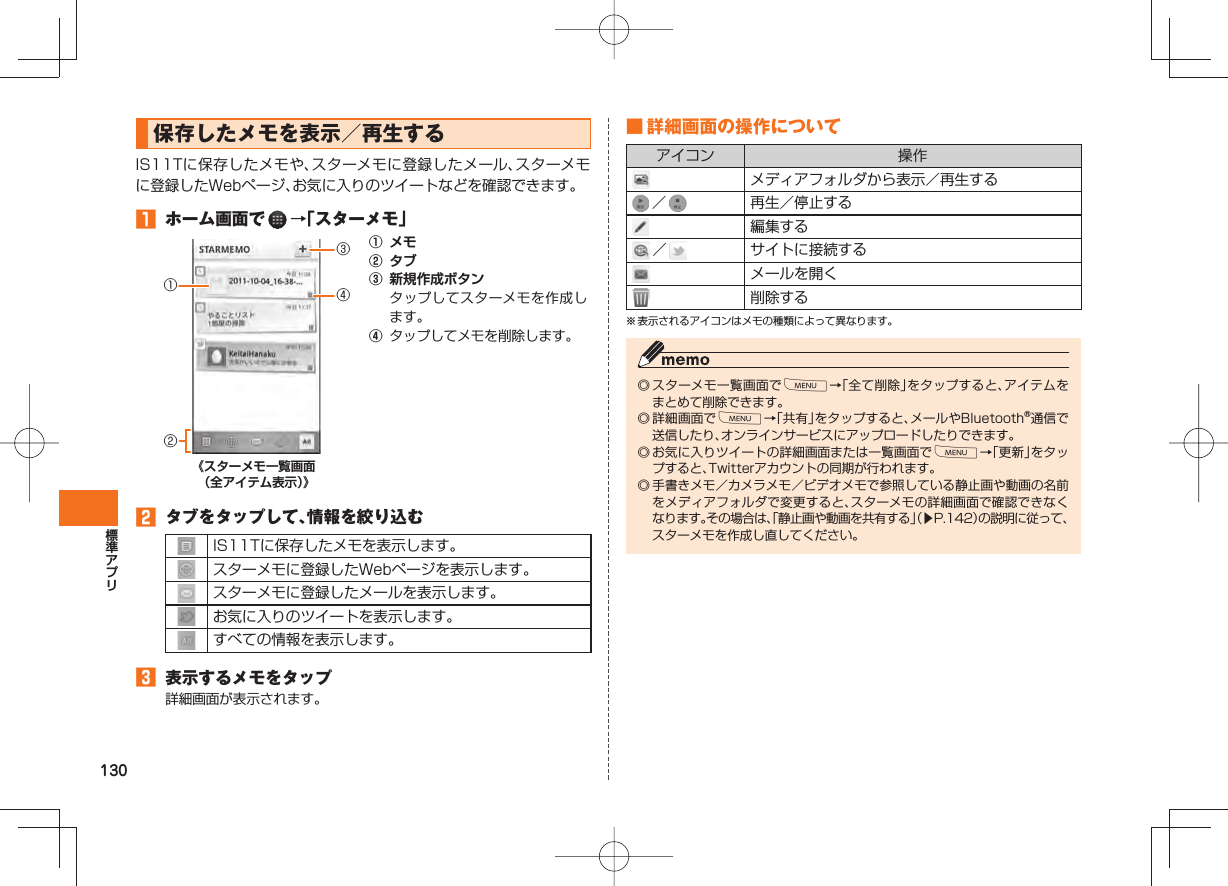
Task: Click the legend text タップしてメモを削除します。
Action: click(482, 336)
